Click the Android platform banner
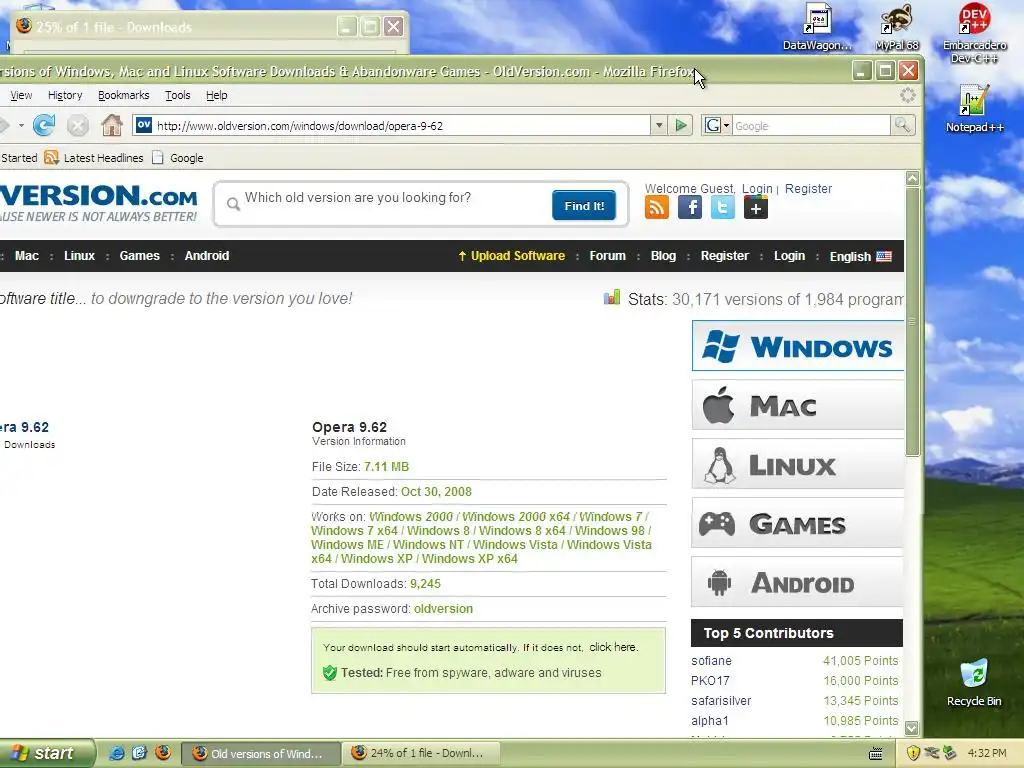The image size is (1024, 768). tap(797, 582)
